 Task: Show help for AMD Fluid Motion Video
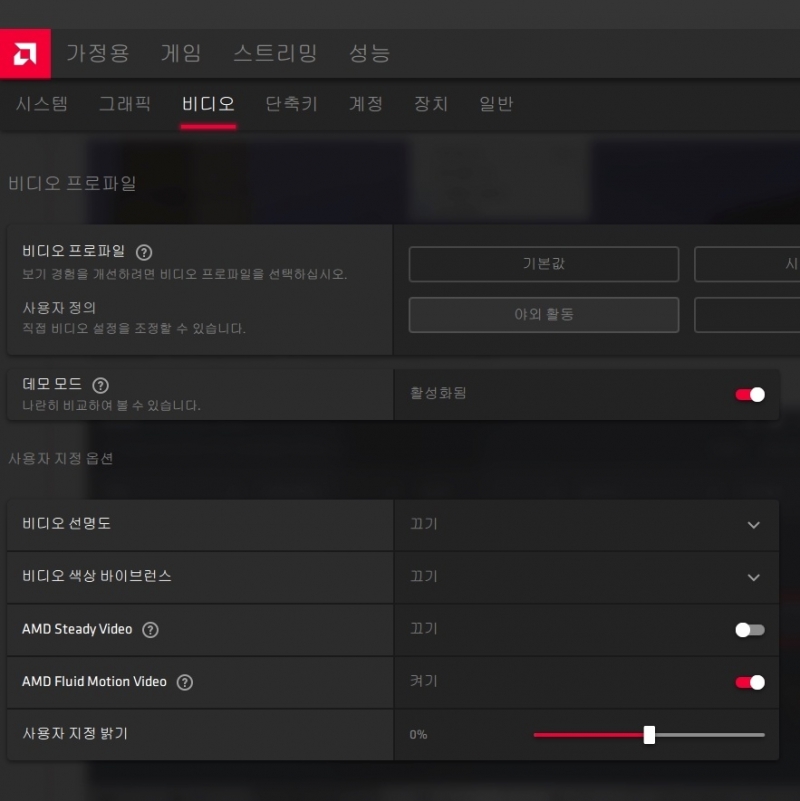pos(184,682)
